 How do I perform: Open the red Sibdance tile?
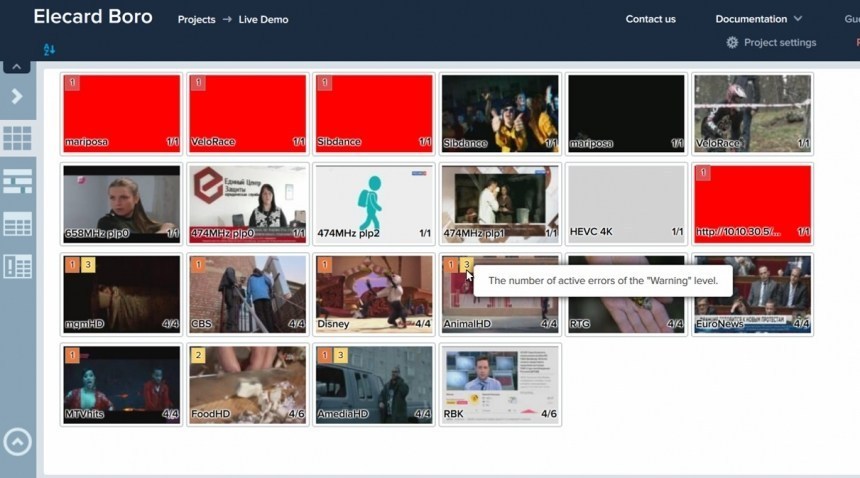coord(374,113)
